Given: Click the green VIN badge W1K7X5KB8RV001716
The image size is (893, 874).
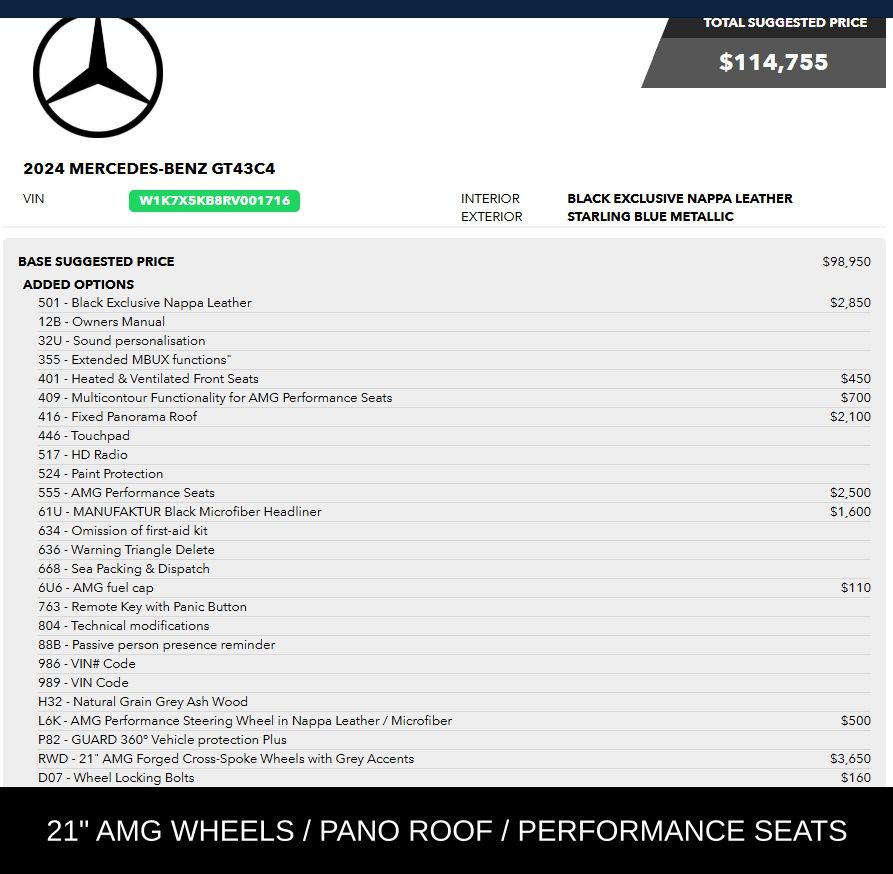Looking at the screenshot, I should coord(214,200).
